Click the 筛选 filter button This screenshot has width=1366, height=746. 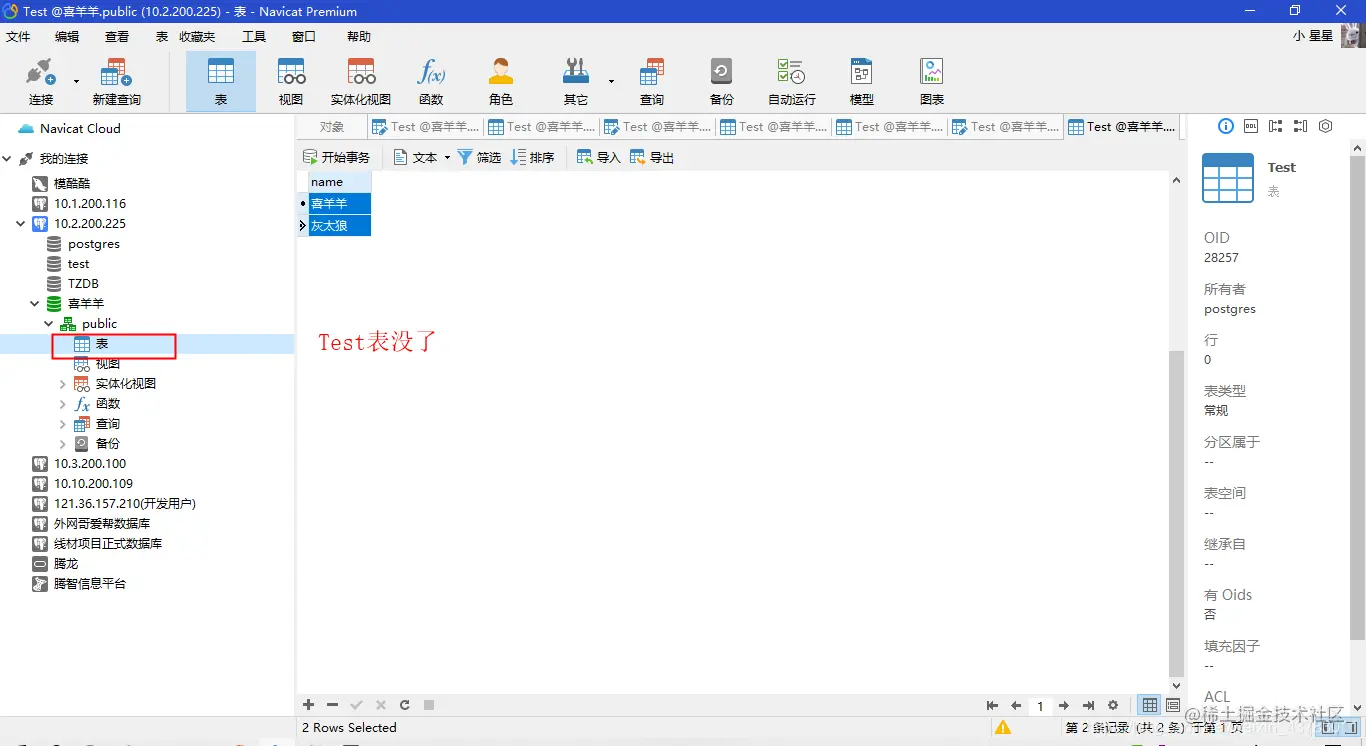click(x=479, y=157)
